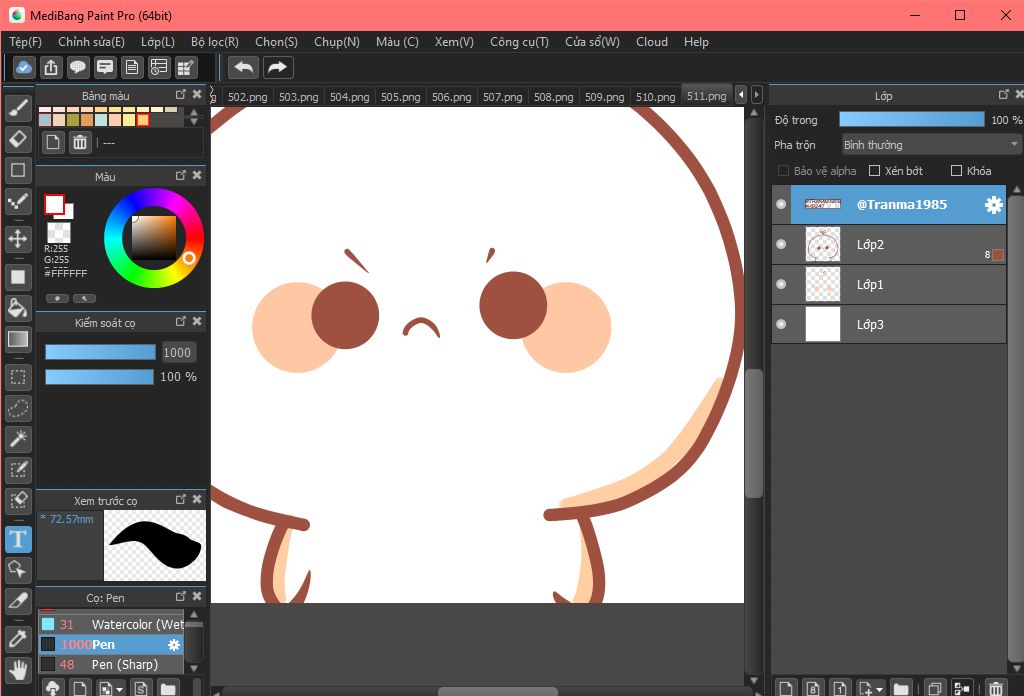Select the Brush tool in left toolbar
This screenshot has height=696, width=1024.
18,108
